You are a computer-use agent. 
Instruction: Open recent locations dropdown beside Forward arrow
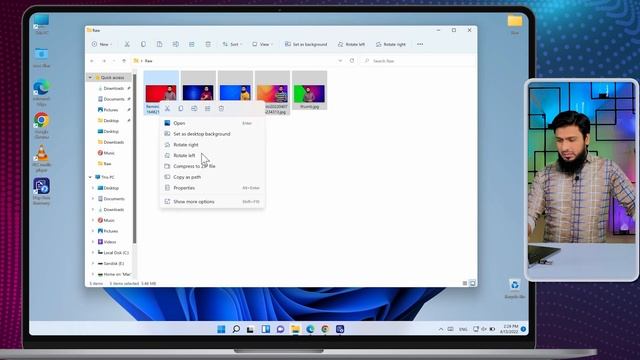coord(114,61)
